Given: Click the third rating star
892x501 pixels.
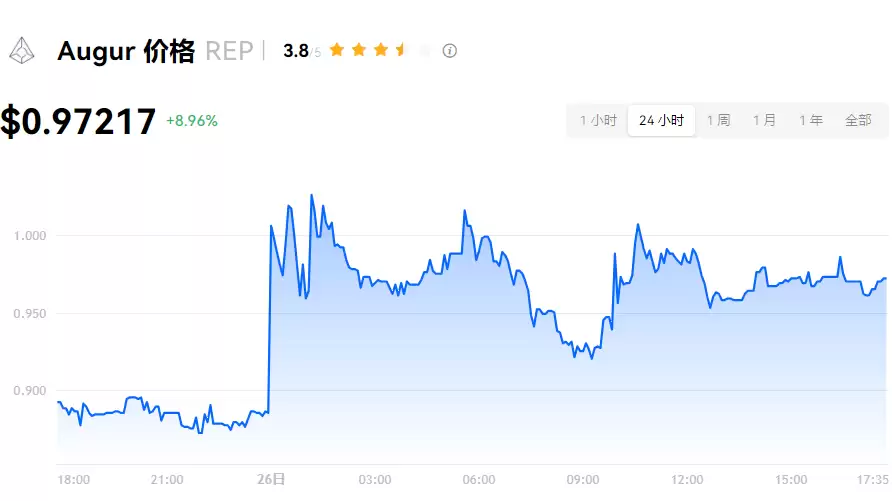Looking at the screenshot, I should tap(381, 50).
